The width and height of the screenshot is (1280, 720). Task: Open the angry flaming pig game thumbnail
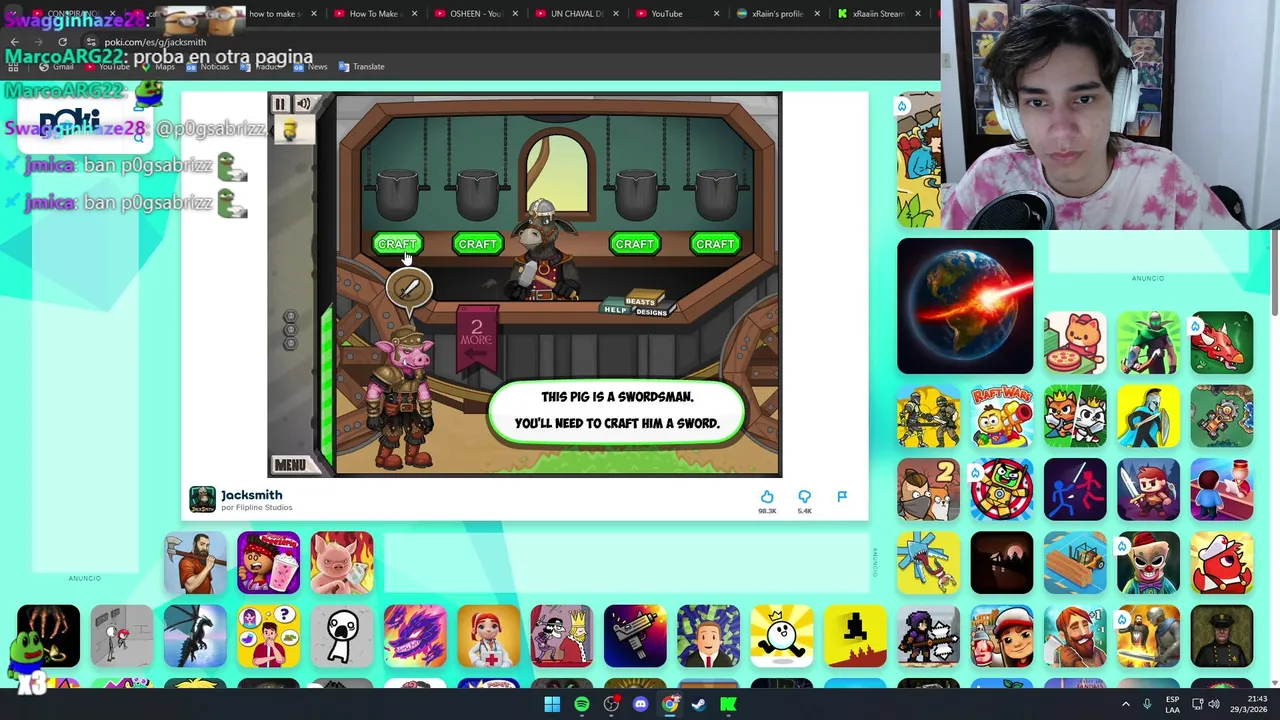click(341, 563)
